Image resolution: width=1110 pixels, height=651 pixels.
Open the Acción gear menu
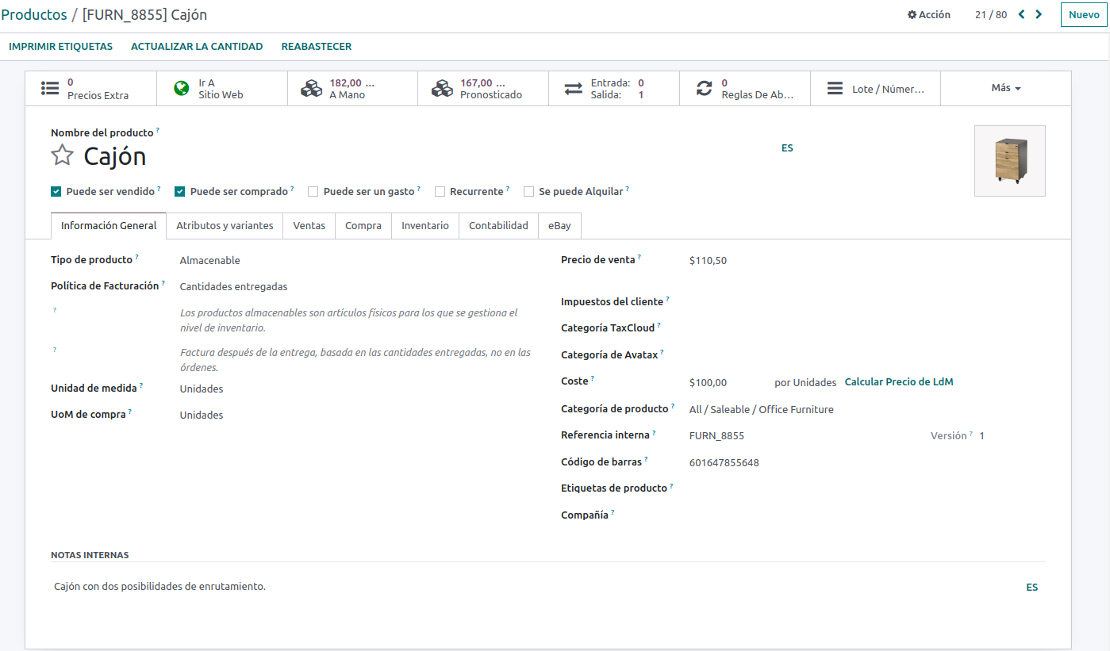[928, 14]
